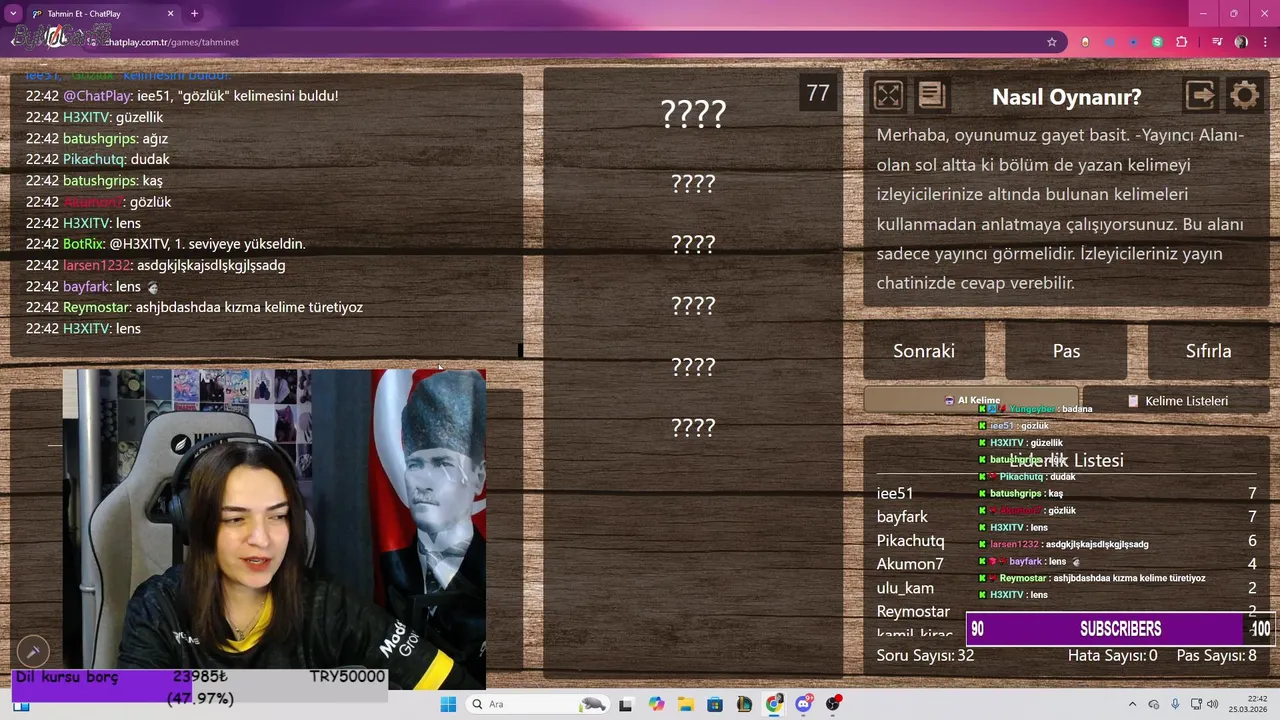Click Akumon7 in the leaderboard
Image resolution: width=1280 pixels, height=720 pixels.
click(x=910, y=563)
